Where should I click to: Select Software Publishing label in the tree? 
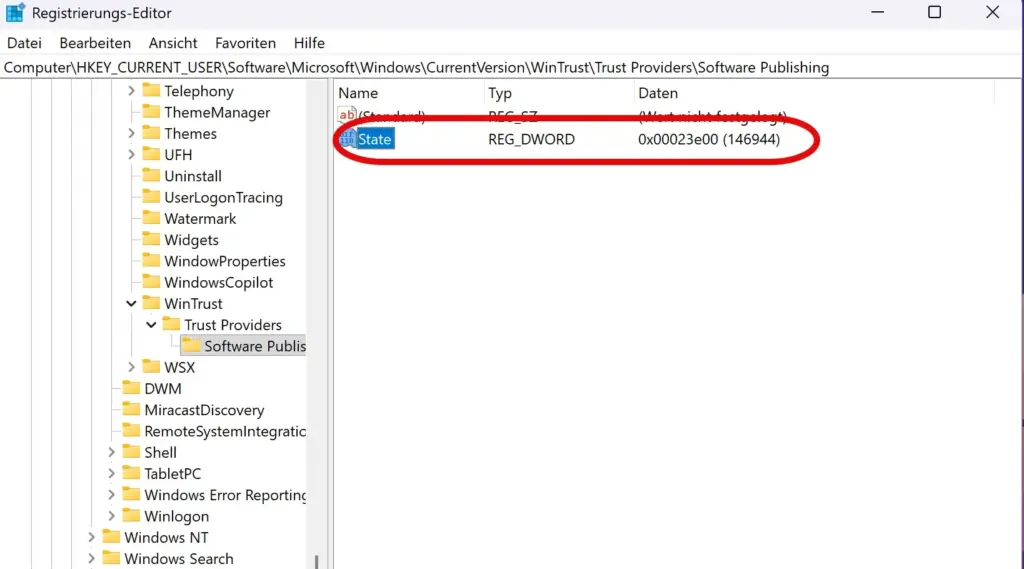click(x=255, y=346)
